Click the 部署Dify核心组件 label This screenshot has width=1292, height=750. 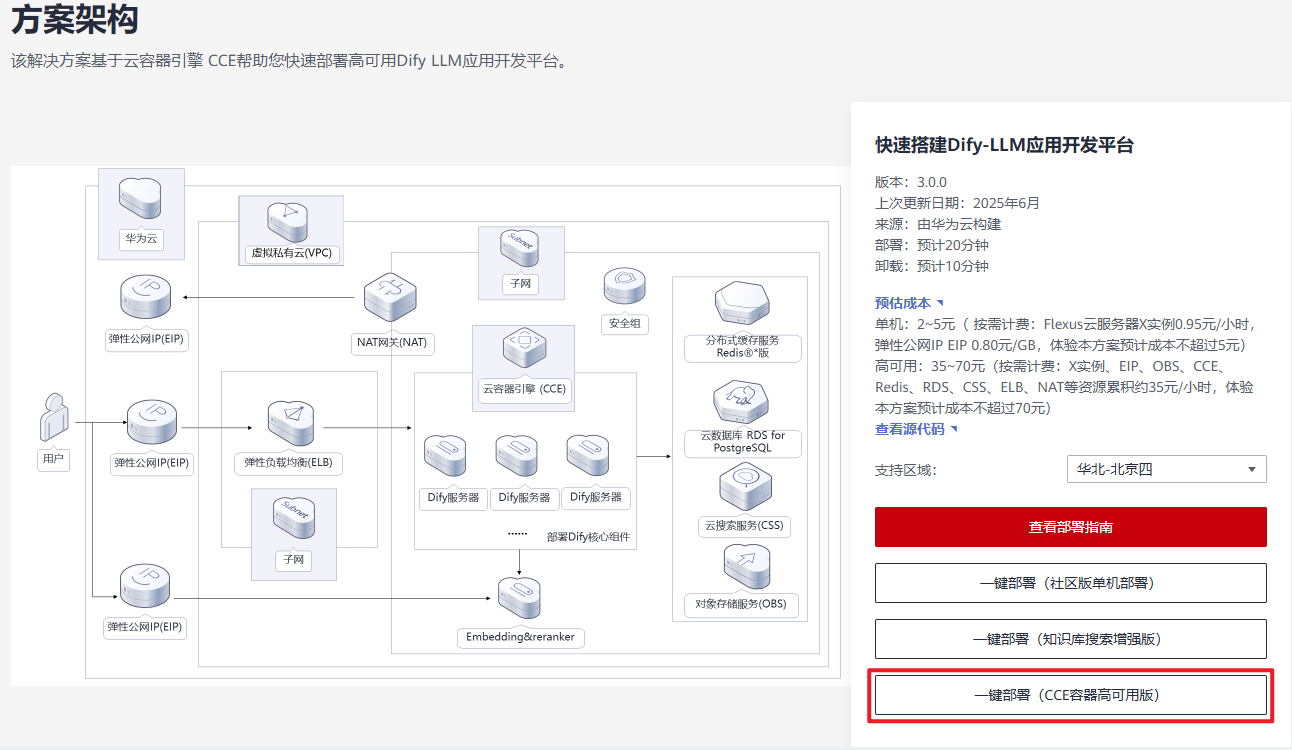pos(589,537)
